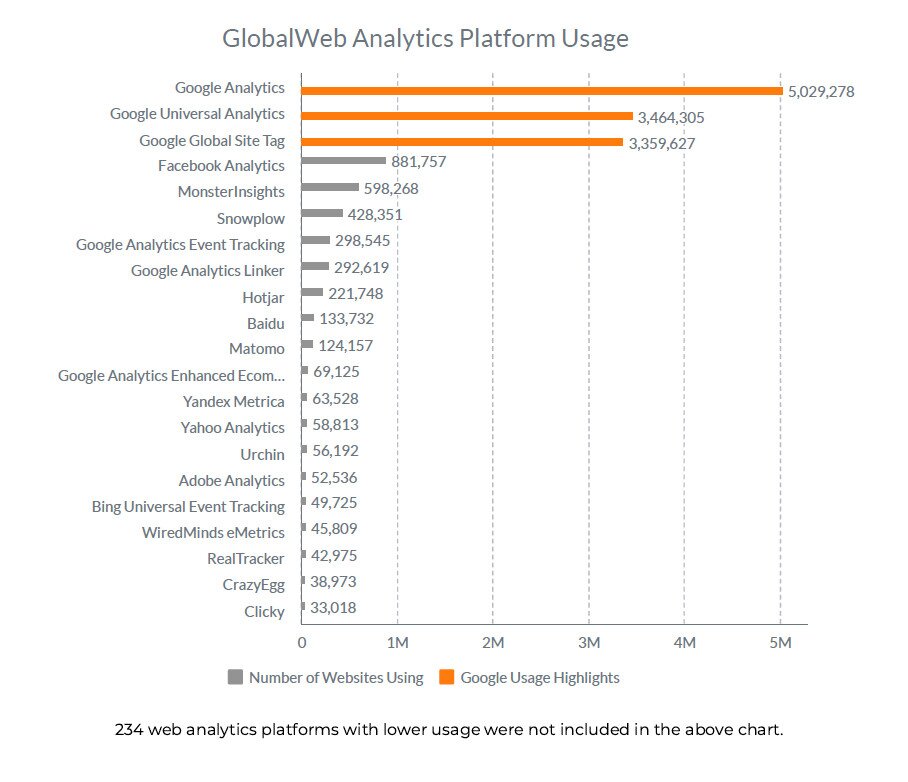Click the 'Google Analytics Enhanced Ecom...' label
This screenshot has height=782, width=908.
pyautogui.click(x=171, y=376)
